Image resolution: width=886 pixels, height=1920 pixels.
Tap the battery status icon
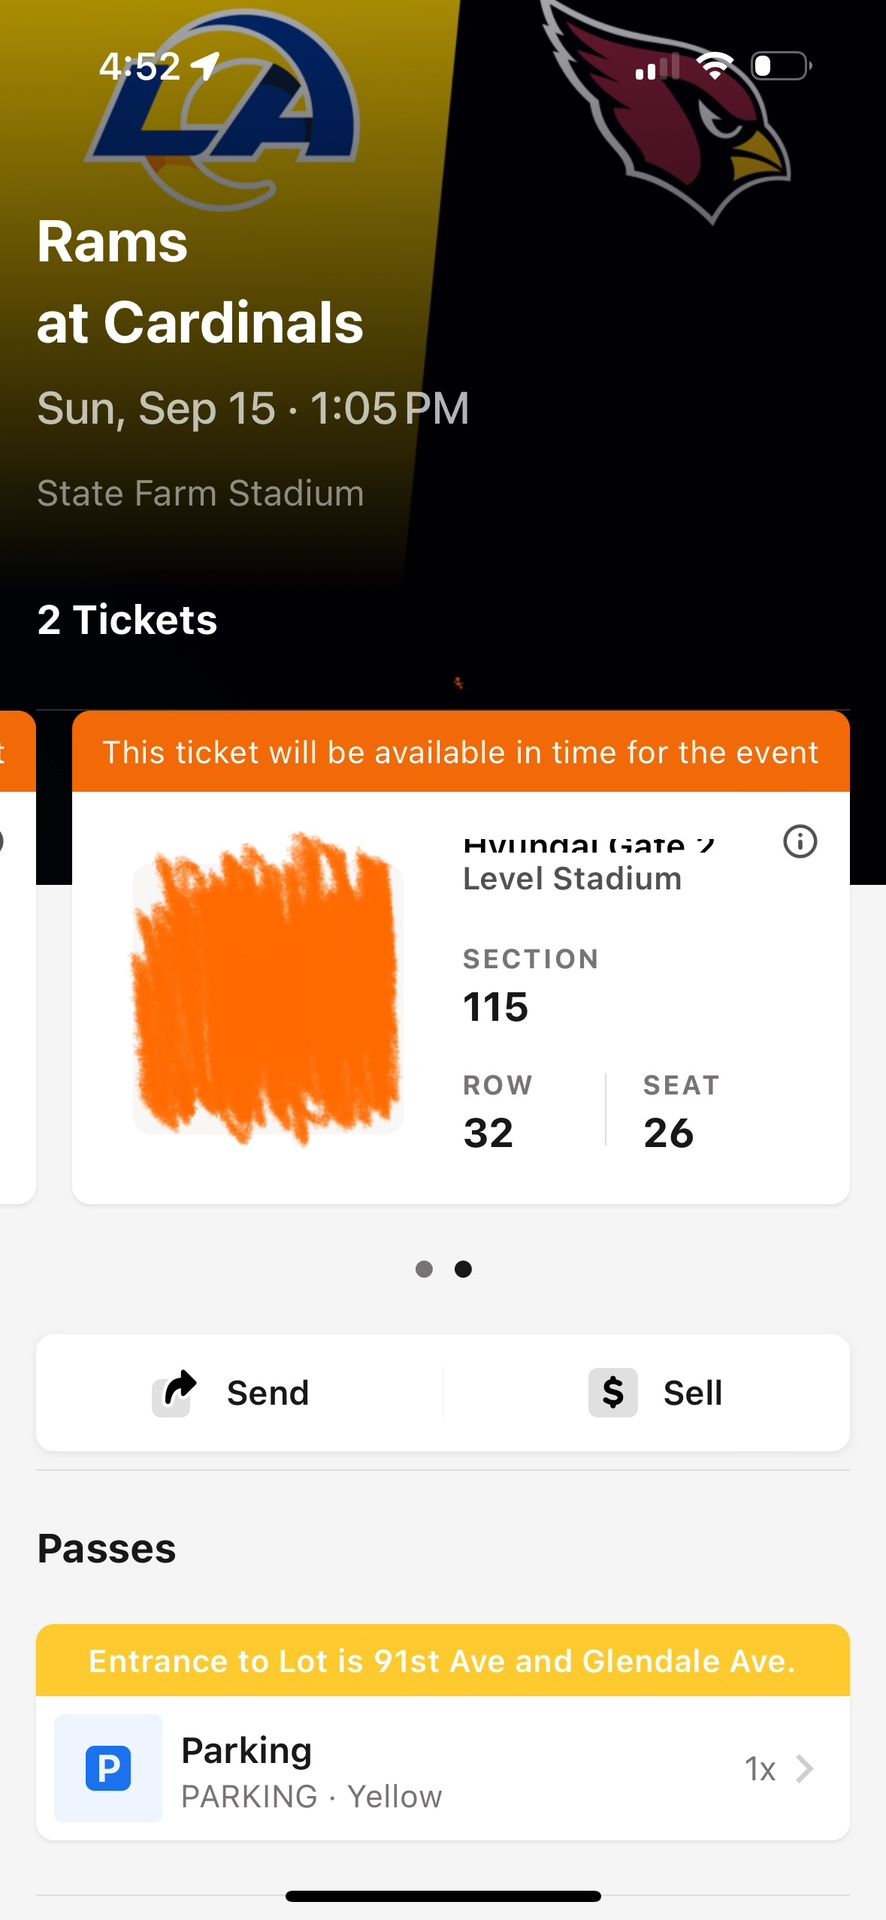tap(780, 66)
